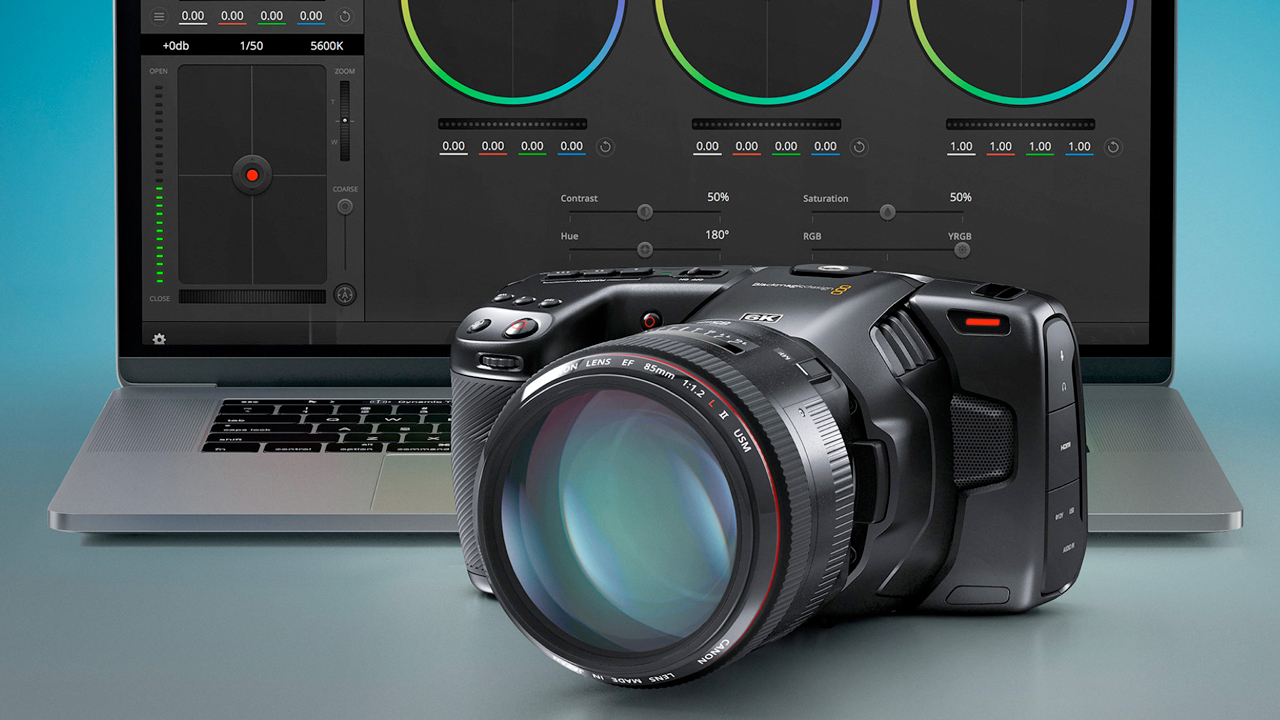Reset the middle color wheel values

coord(859,147)
